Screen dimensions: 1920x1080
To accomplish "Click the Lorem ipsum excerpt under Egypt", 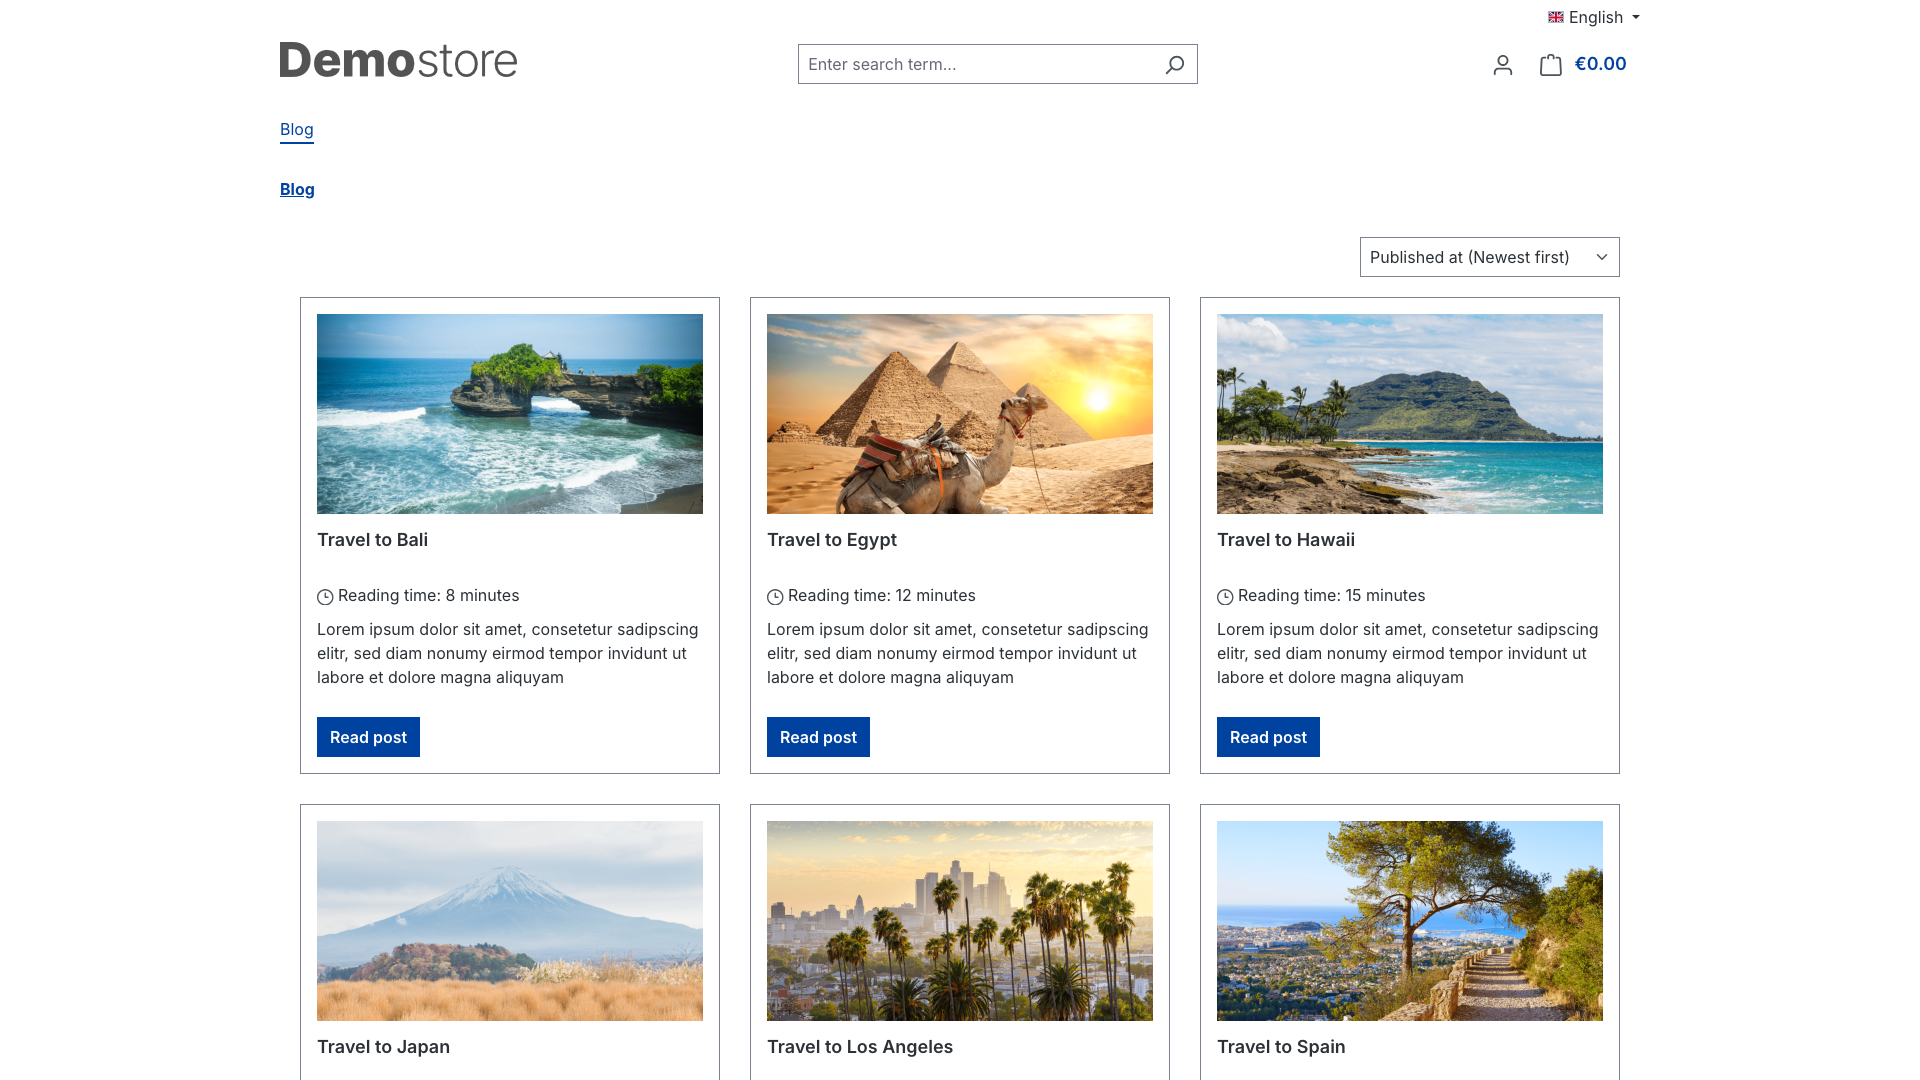I will pyautogui.click(x=958, y=653).
